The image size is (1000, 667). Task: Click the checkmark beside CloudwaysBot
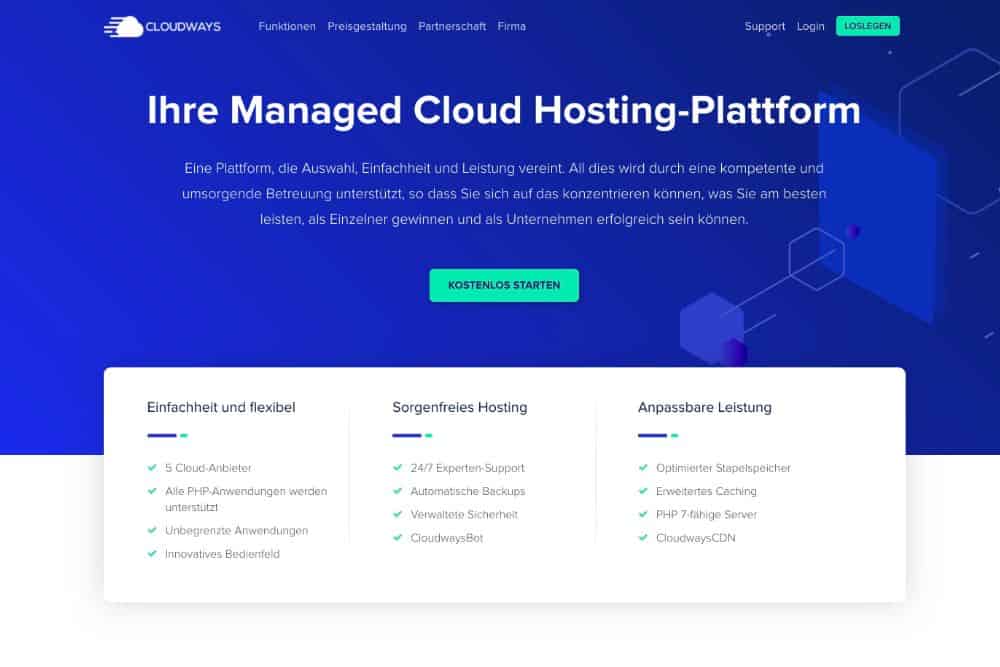coord(397,538)
